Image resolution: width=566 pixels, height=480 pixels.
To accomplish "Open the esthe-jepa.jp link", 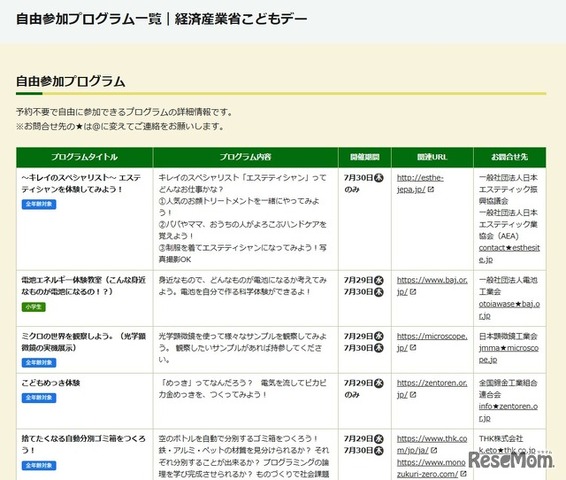I will 420,183.
